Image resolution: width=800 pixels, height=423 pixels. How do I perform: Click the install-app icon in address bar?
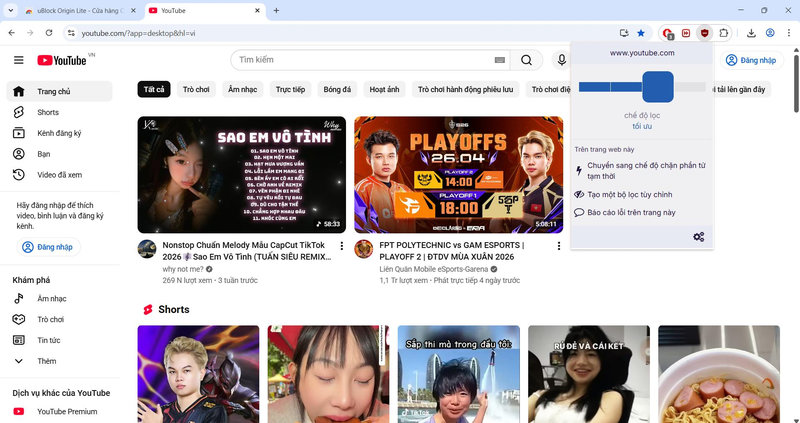[x=623, y=33]
